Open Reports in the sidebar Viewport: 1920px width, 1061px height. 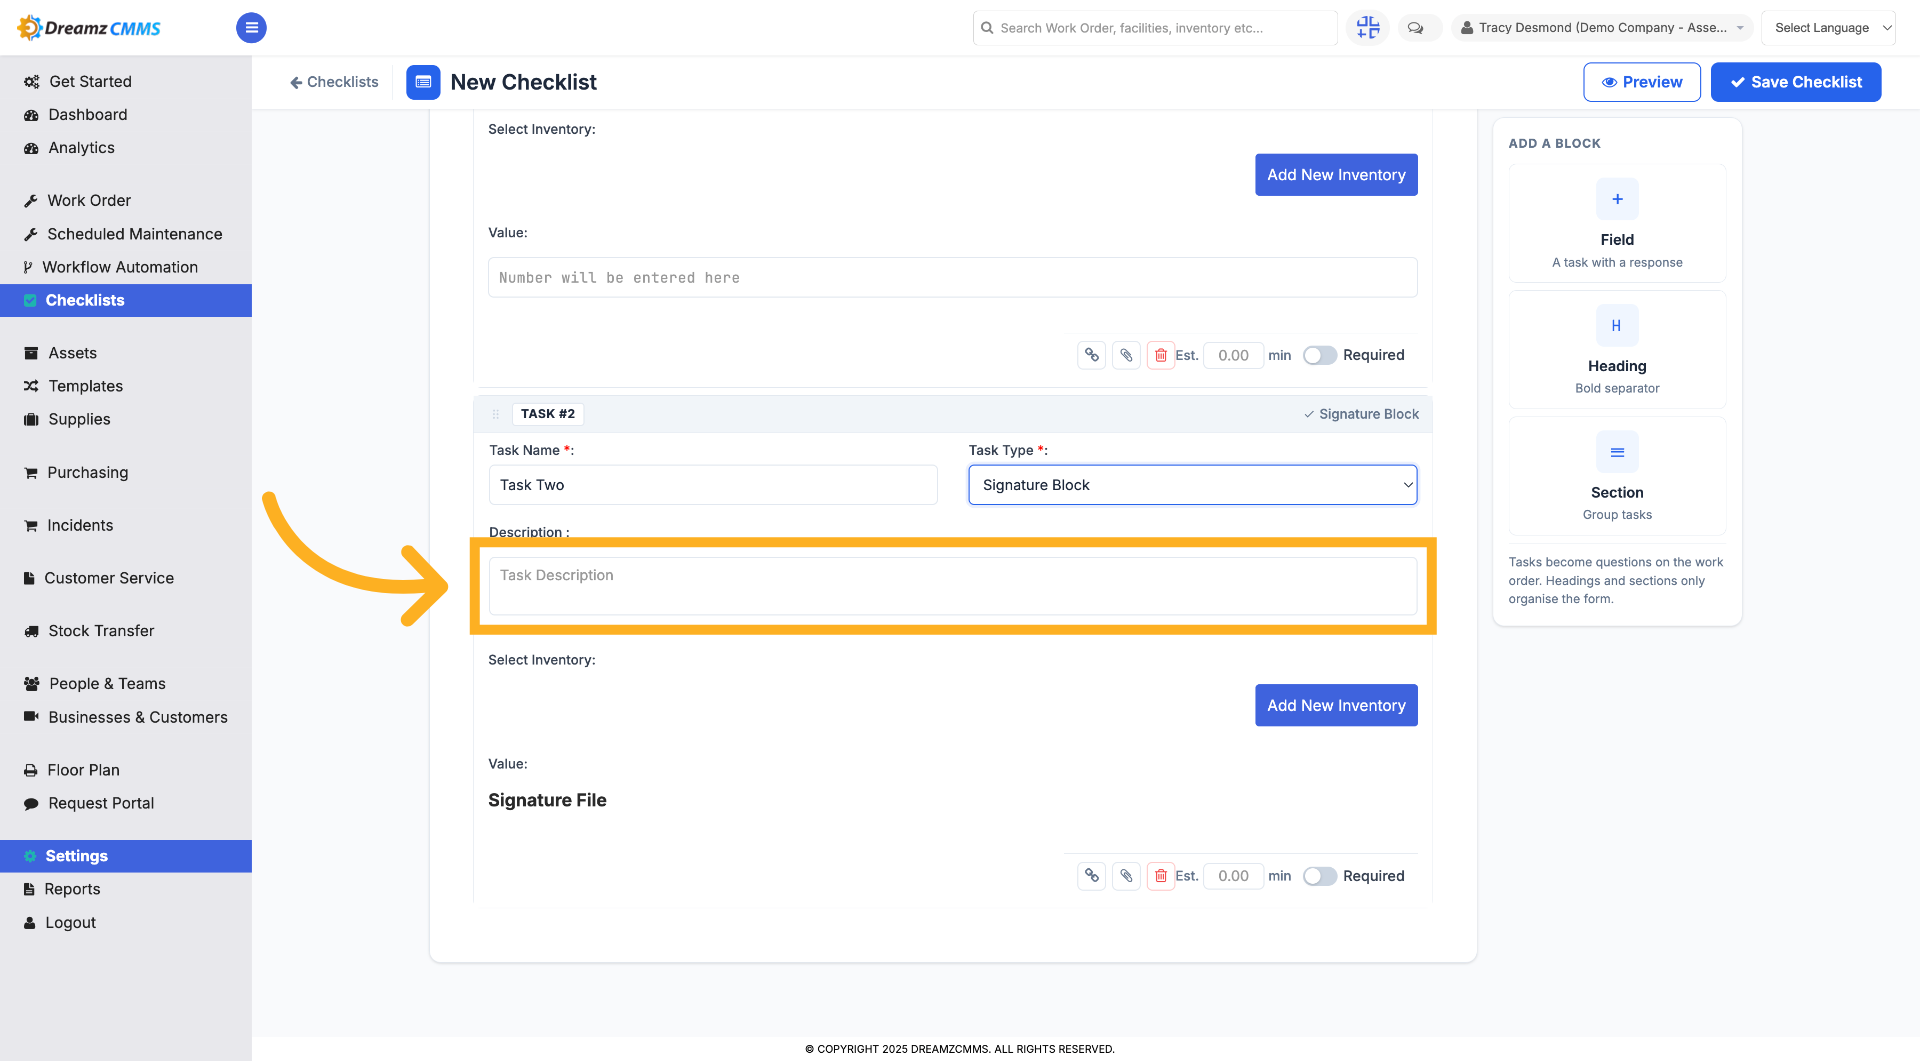coord(72,889)
